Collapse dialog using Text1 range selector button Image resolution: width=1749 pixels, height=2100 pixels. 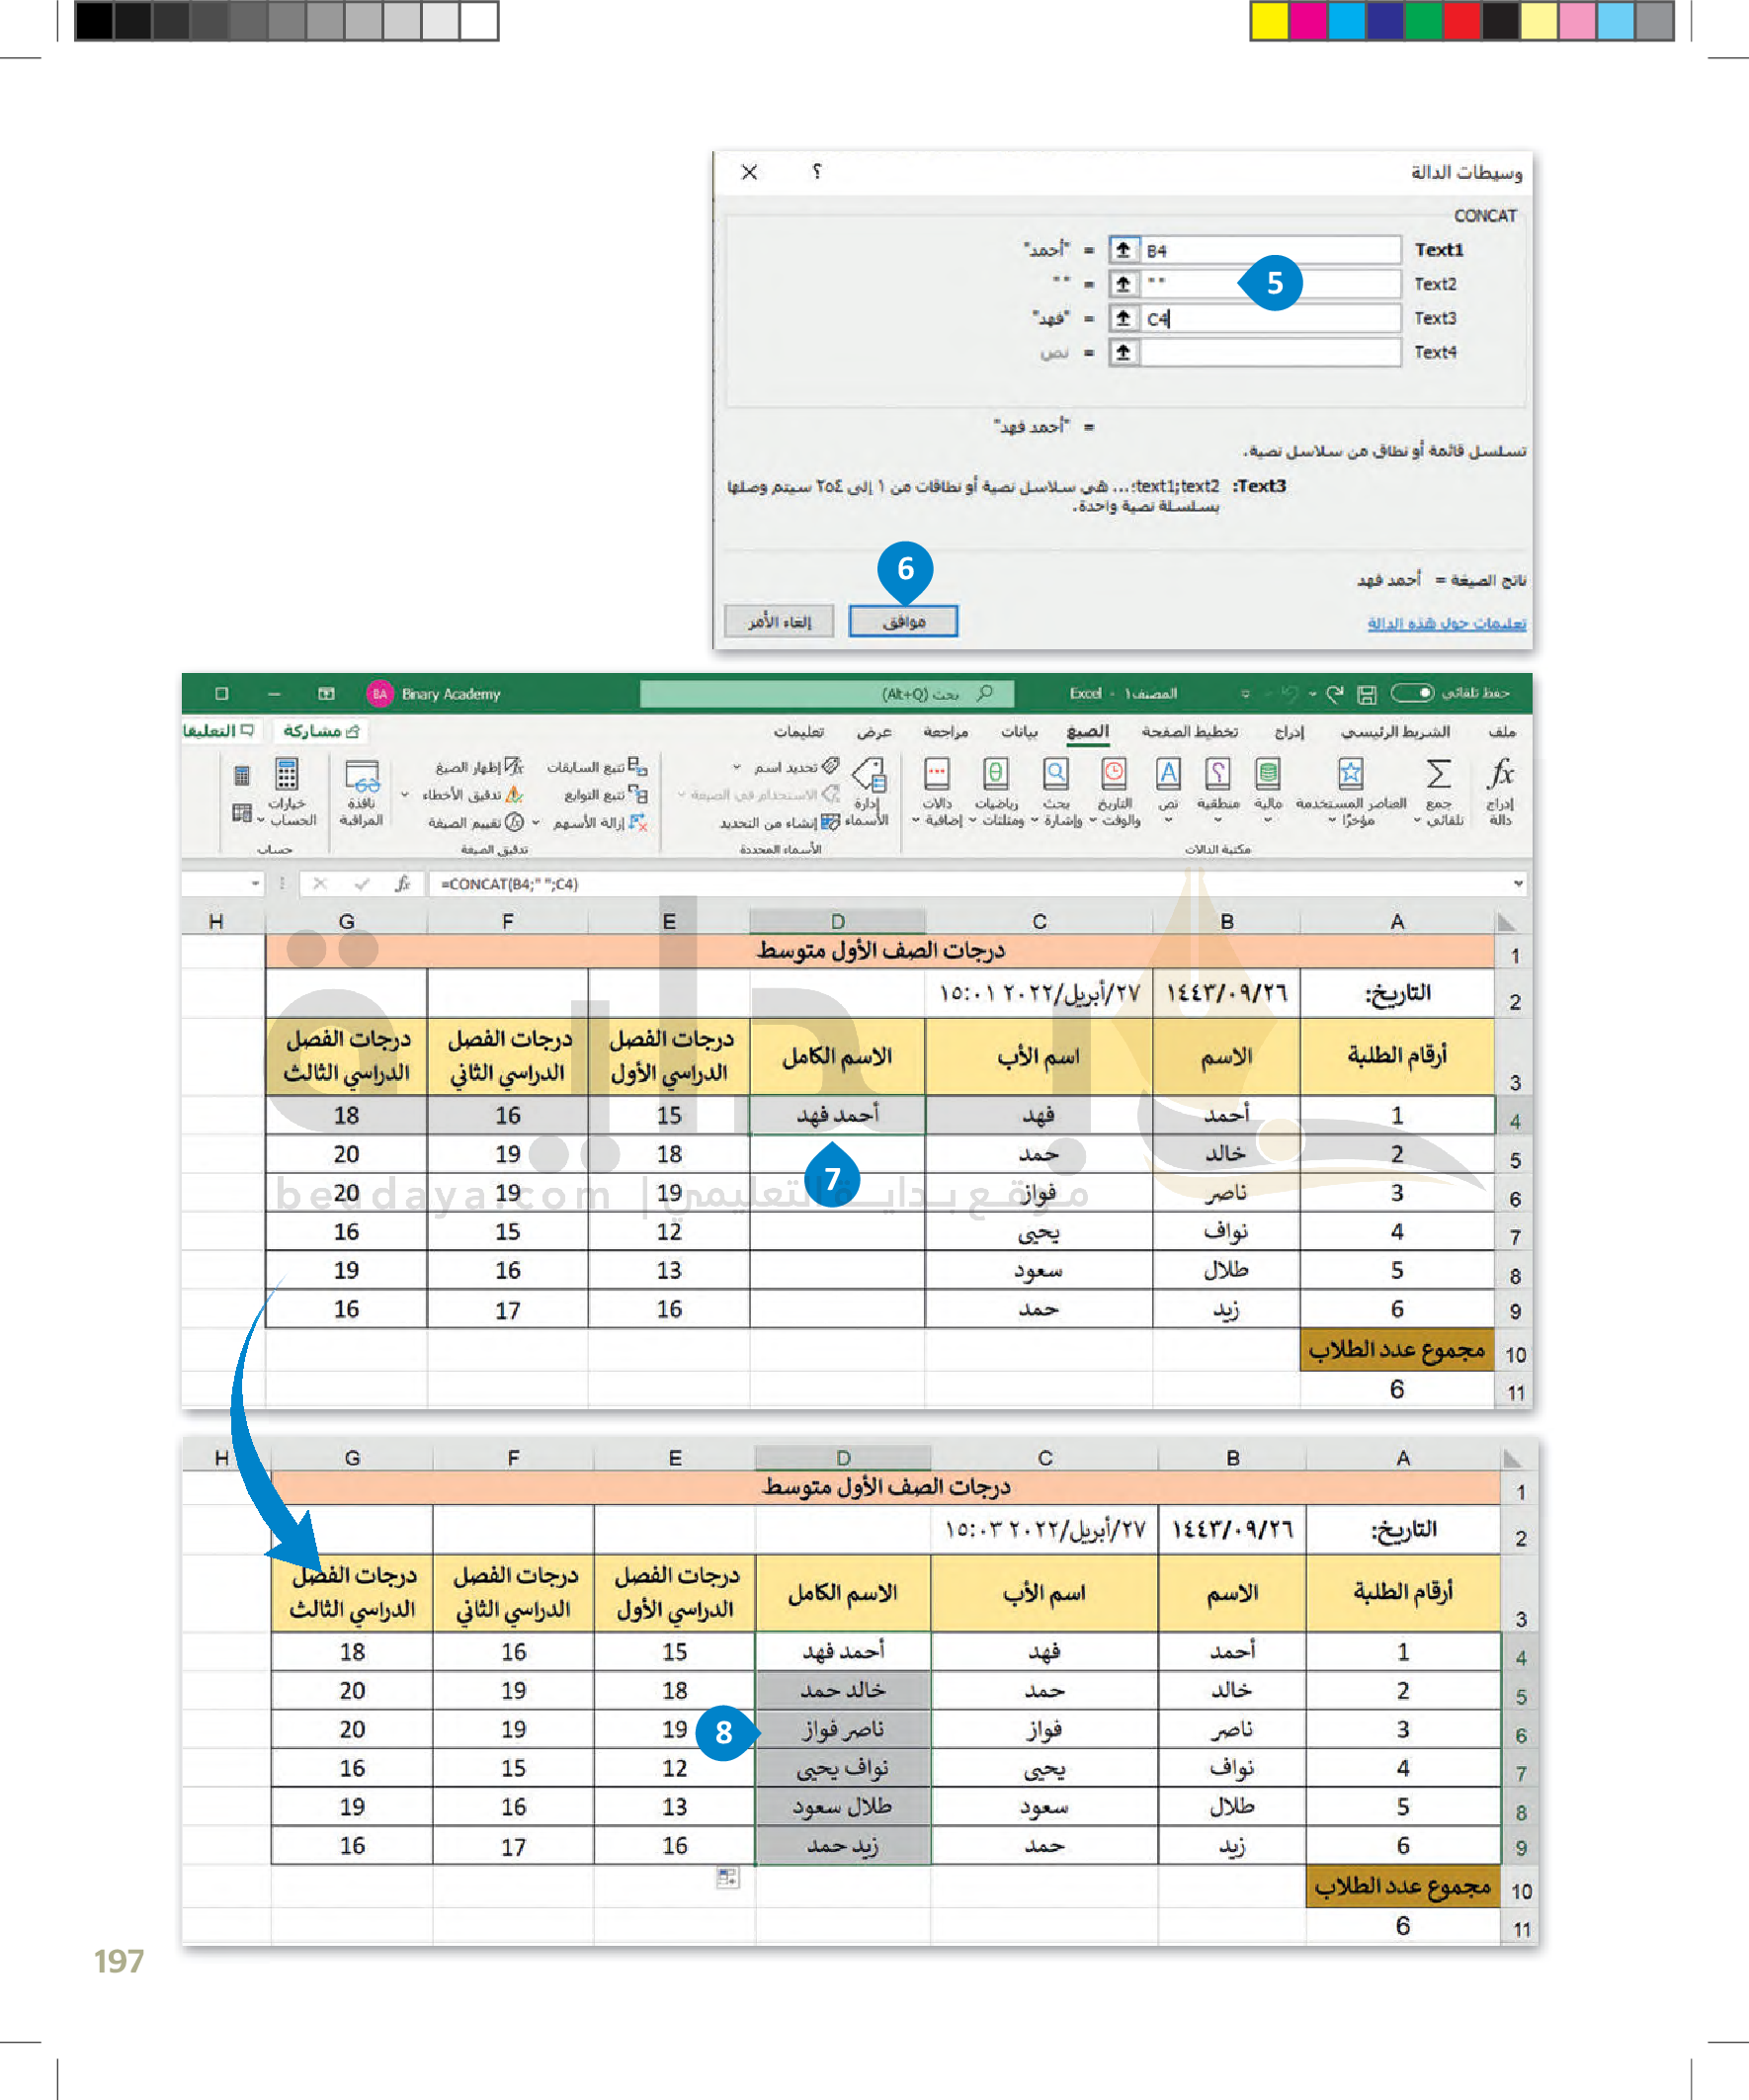coord(1124,250)
